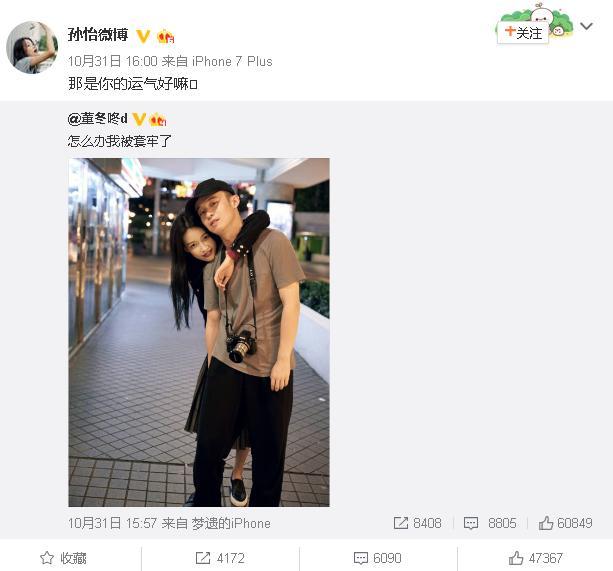The image size is (613, 571).
Task: Open the 10月31日 16:00 post timestamp
Action: click(x=113, y=61)
